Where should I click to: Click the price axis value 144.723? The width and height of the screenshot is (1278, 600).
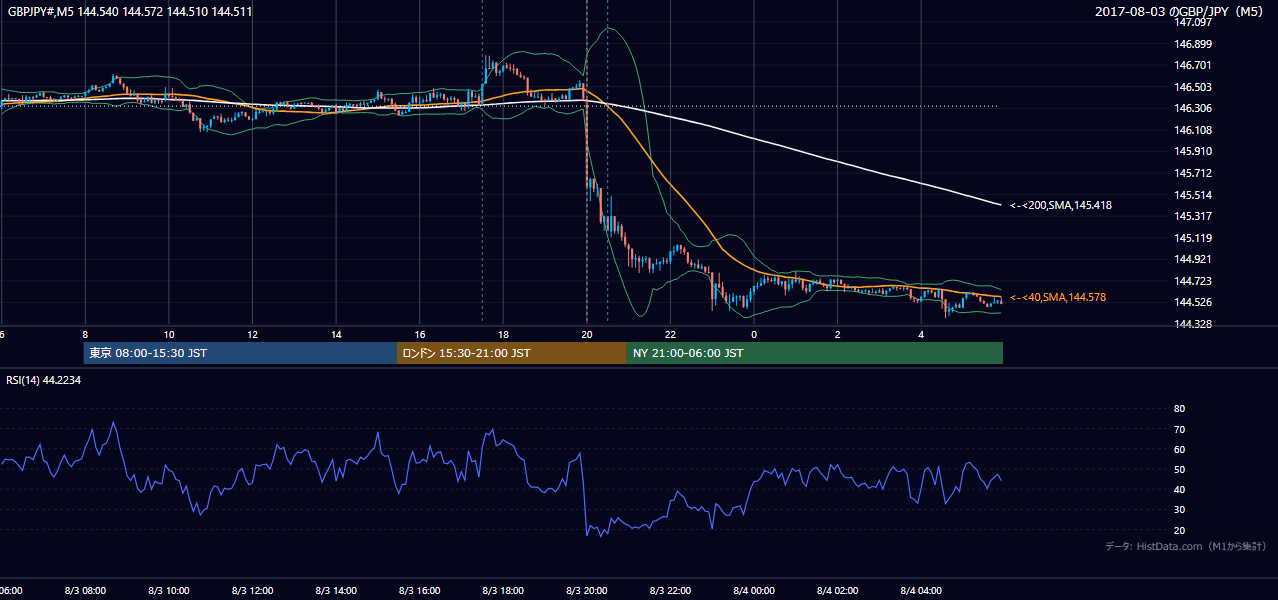pos(1193,281)
